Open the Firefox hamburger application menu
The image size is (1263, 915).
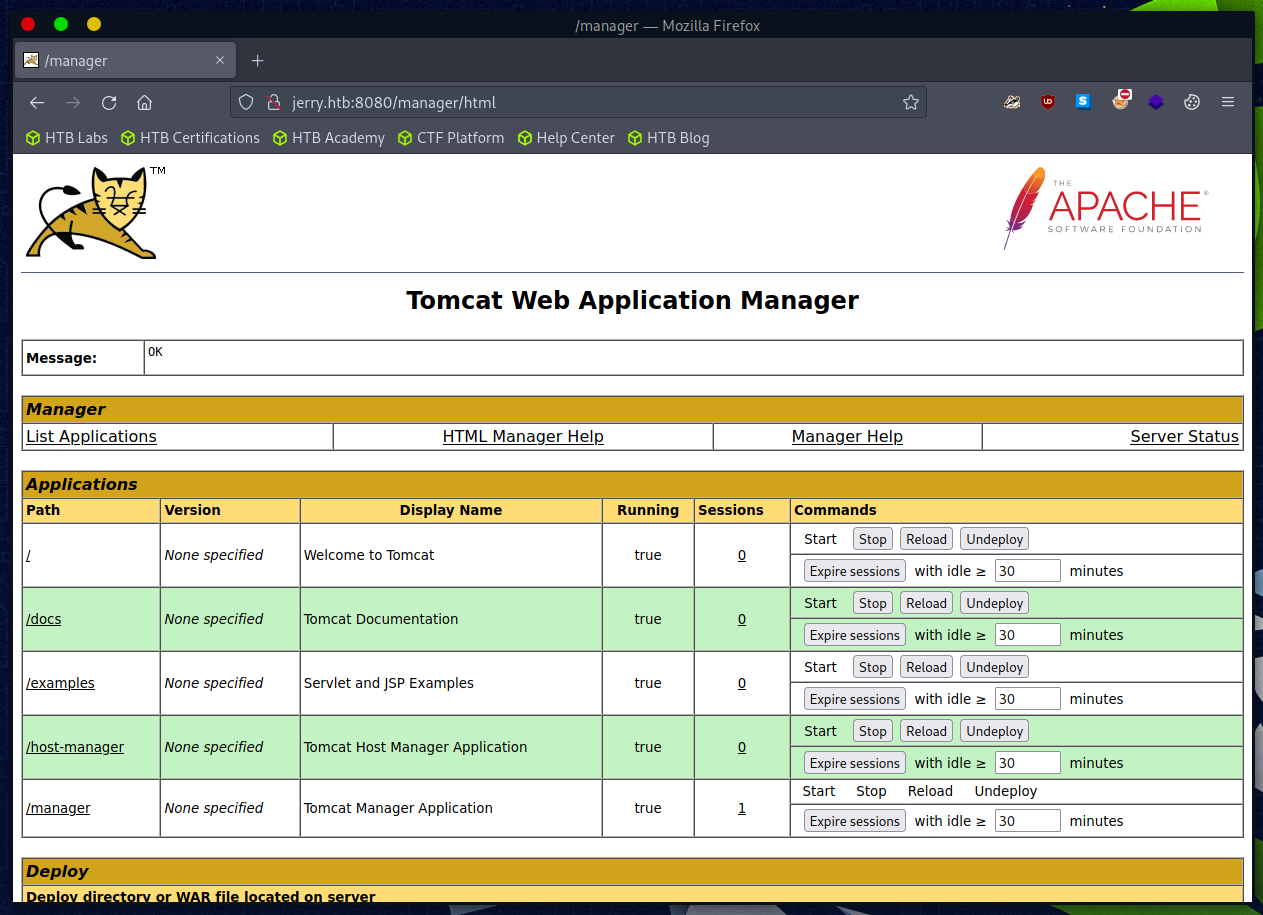point(1228,102)
